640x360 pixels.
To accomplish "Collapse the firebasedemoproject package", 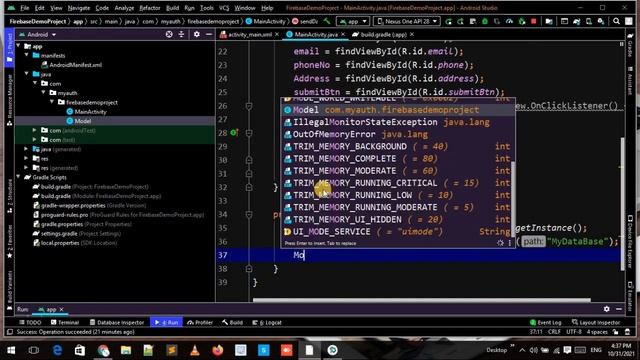I will (x=52, y=102).
